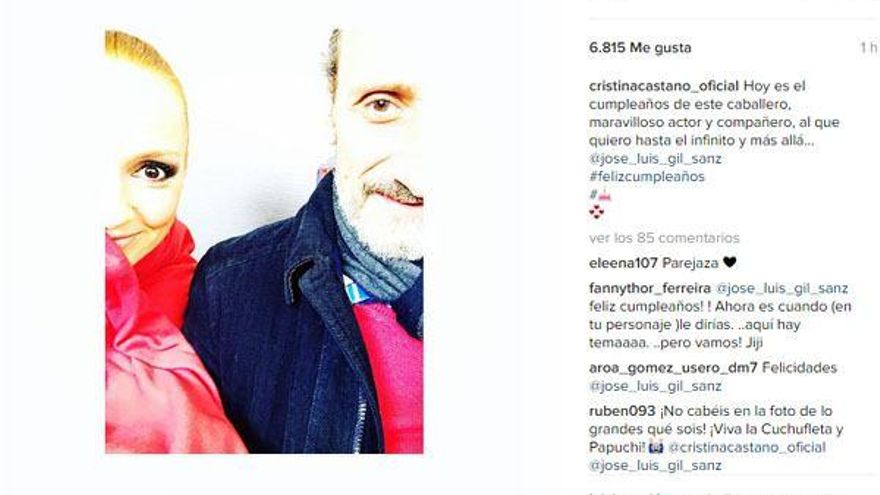The height and width of the screenshot is (495, 880).
Task: Open fannythor_ferreira commenter profile
Action: (650, 288)
